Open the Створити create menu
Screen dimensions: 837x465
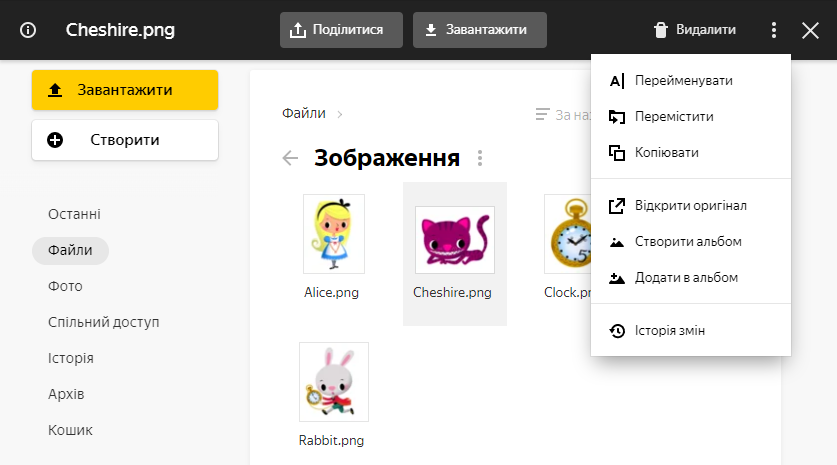point(125,140)
